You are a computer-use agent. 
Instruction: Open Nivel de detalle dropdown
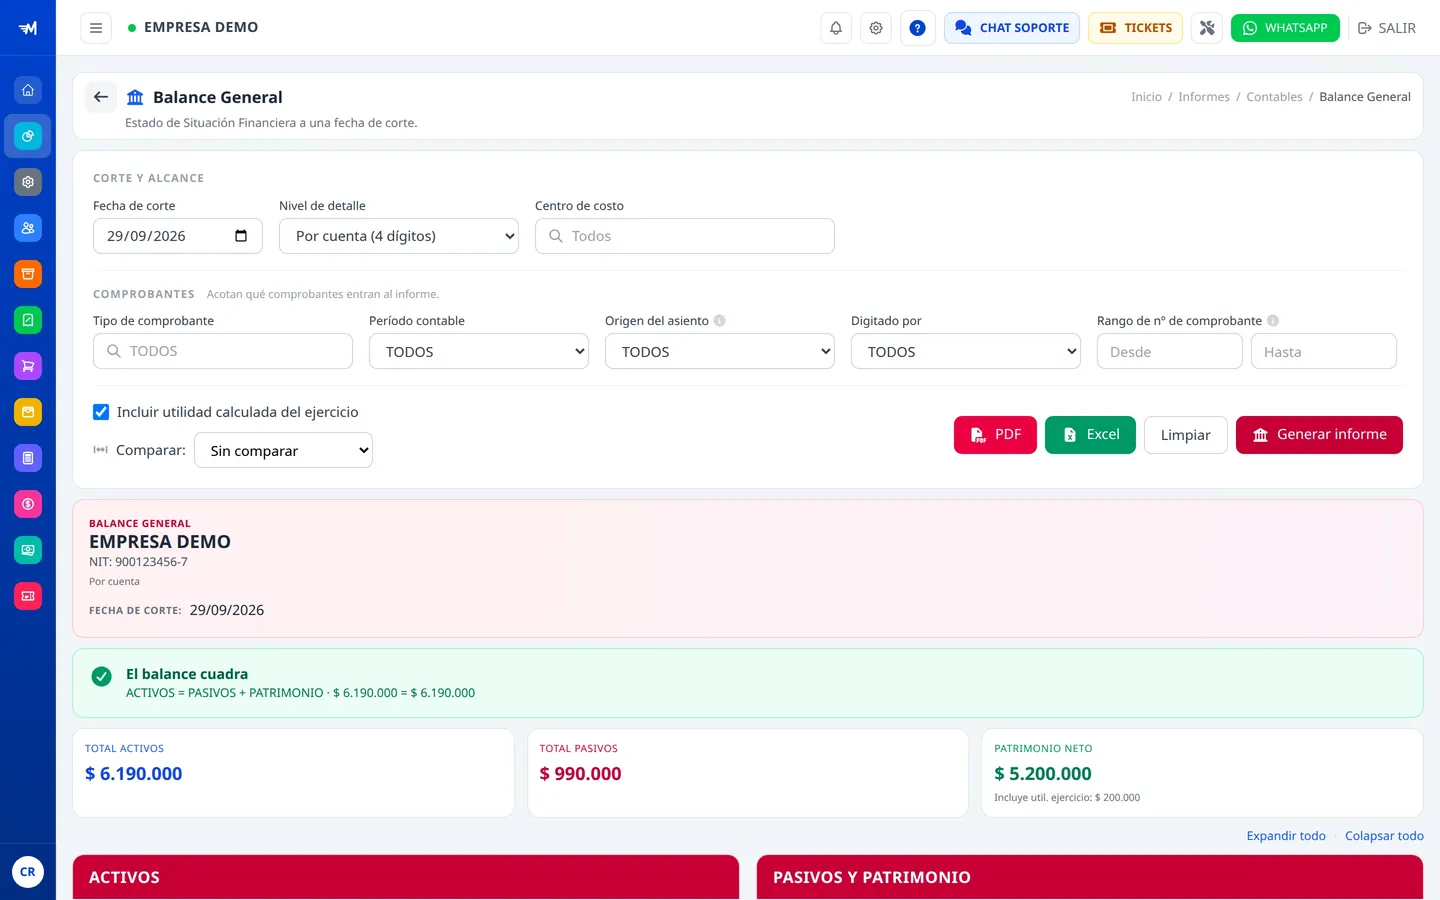point(399,236)
